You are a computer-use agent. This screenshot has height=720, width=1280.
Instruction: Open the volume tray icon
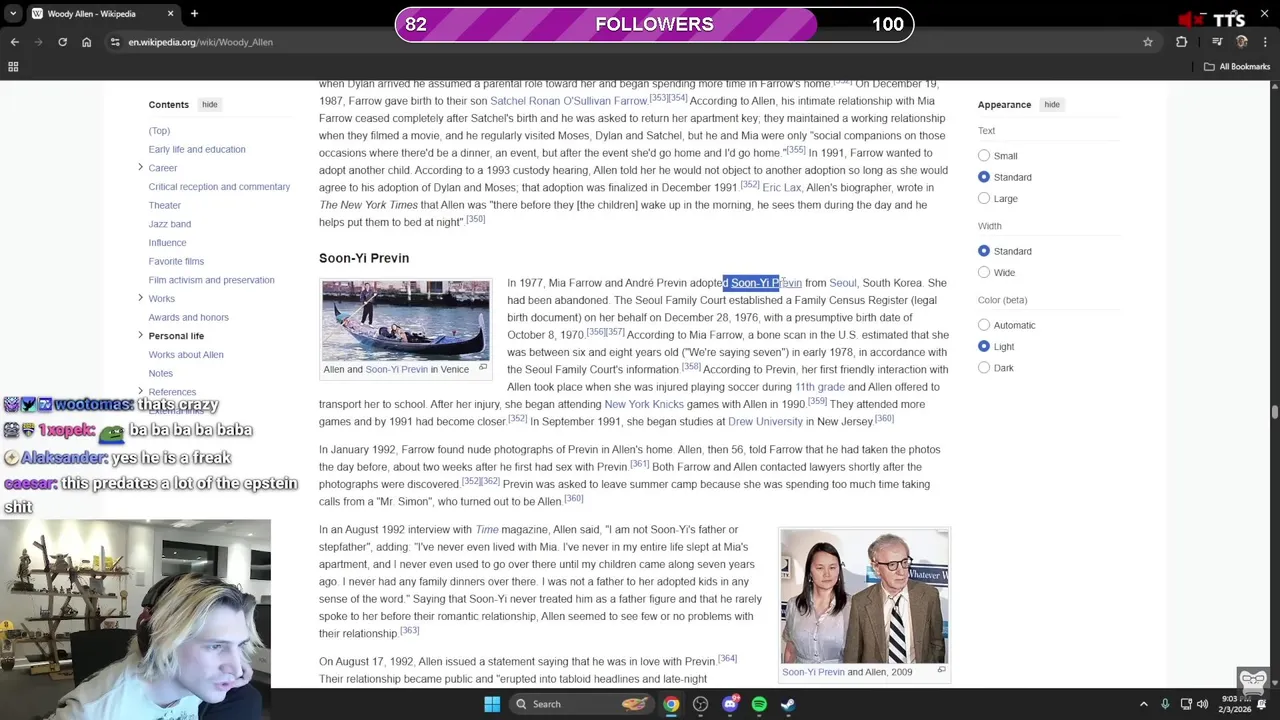(x=1202, y=704)
